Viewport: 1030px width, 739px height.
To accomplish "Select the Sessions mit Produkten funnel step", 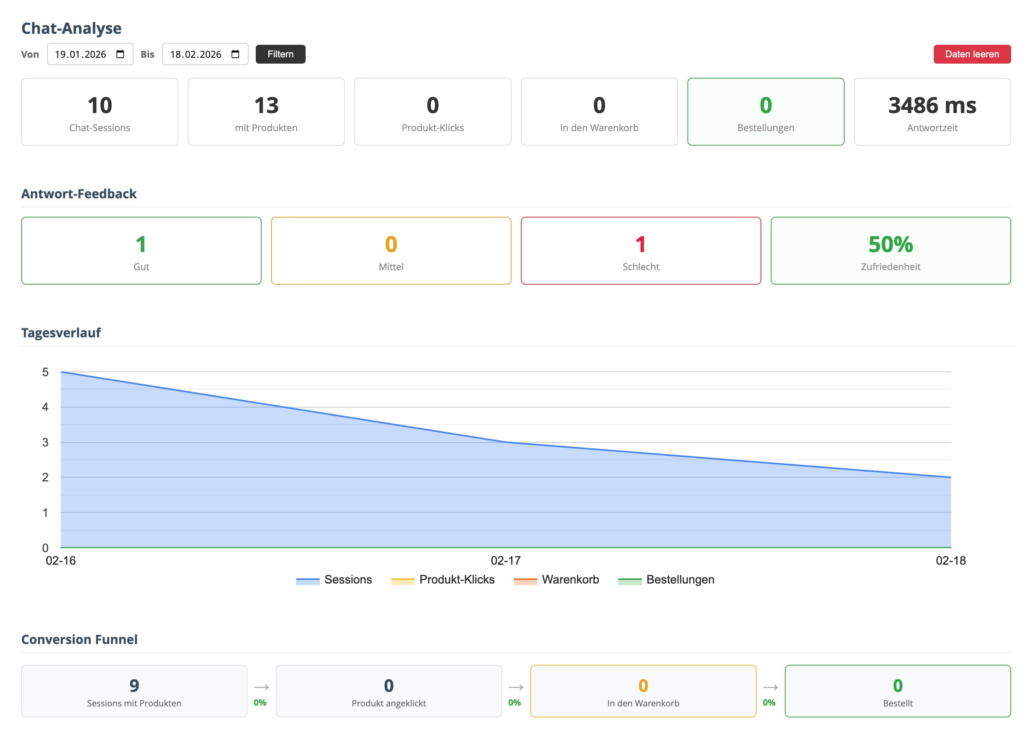I will point(134,691).
